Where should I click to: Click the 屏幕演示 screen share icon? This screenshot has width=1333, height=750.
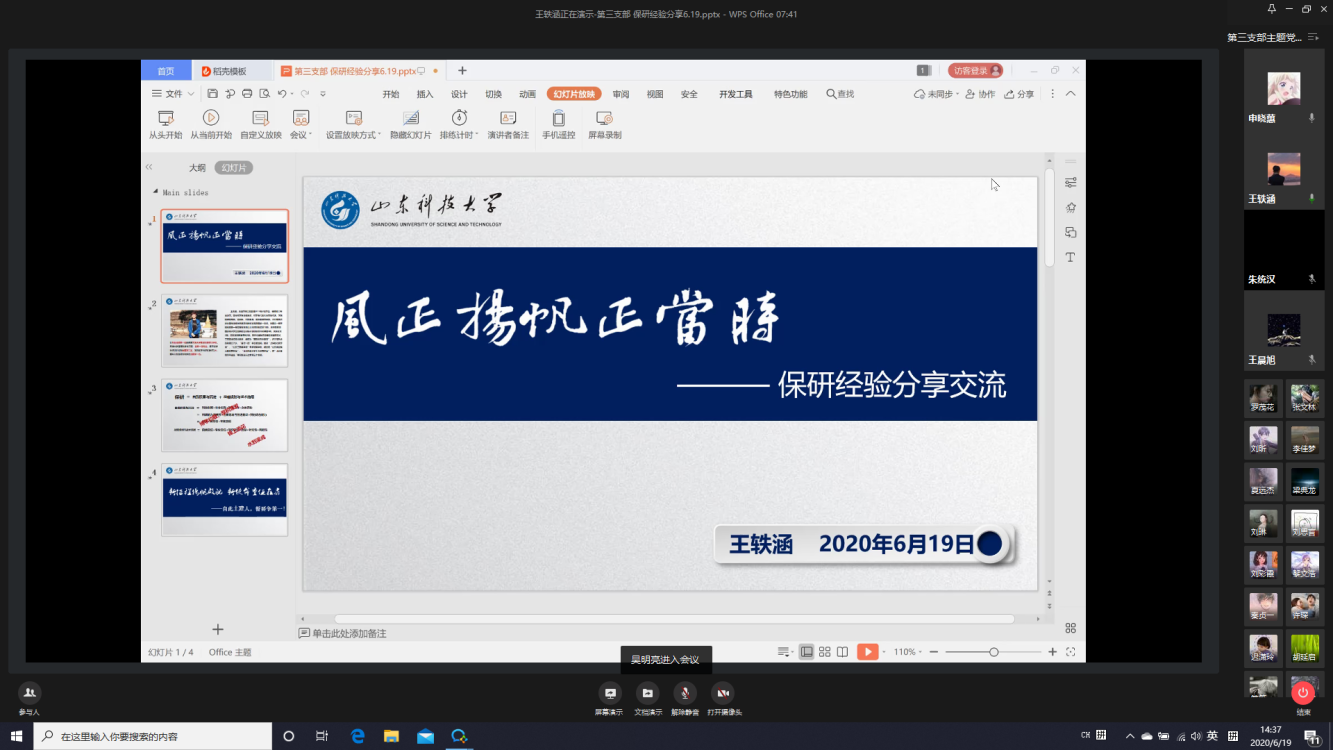[x=609, y=693]
